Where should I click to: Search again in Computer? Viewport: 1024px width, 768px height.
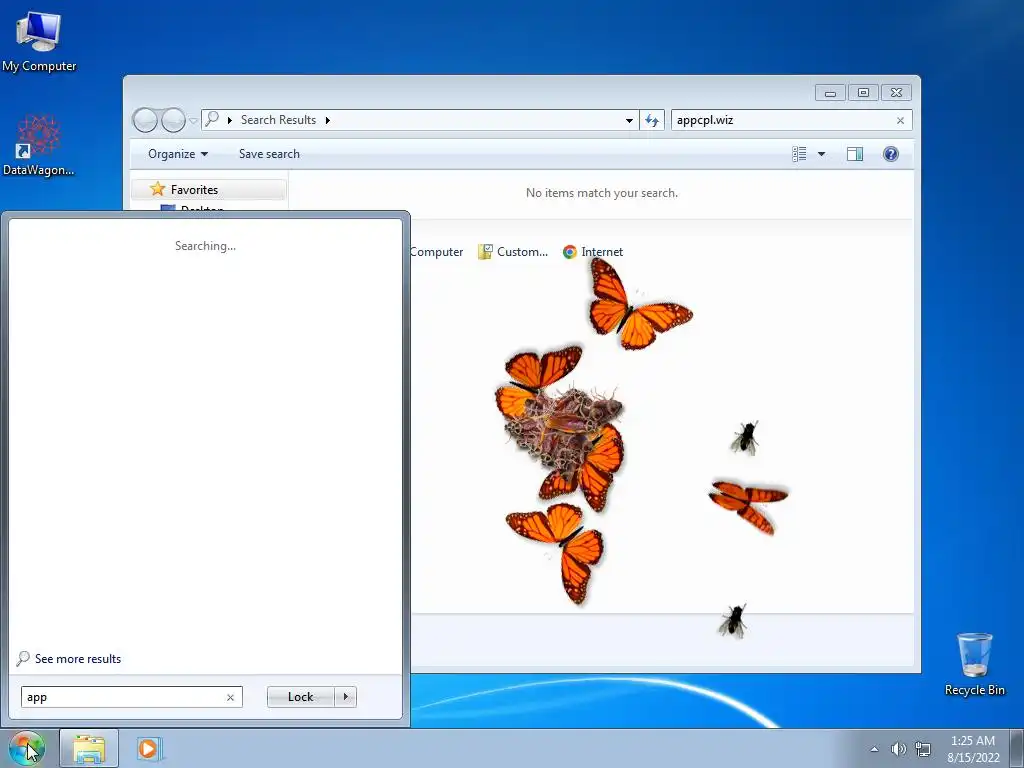point(436,252)
